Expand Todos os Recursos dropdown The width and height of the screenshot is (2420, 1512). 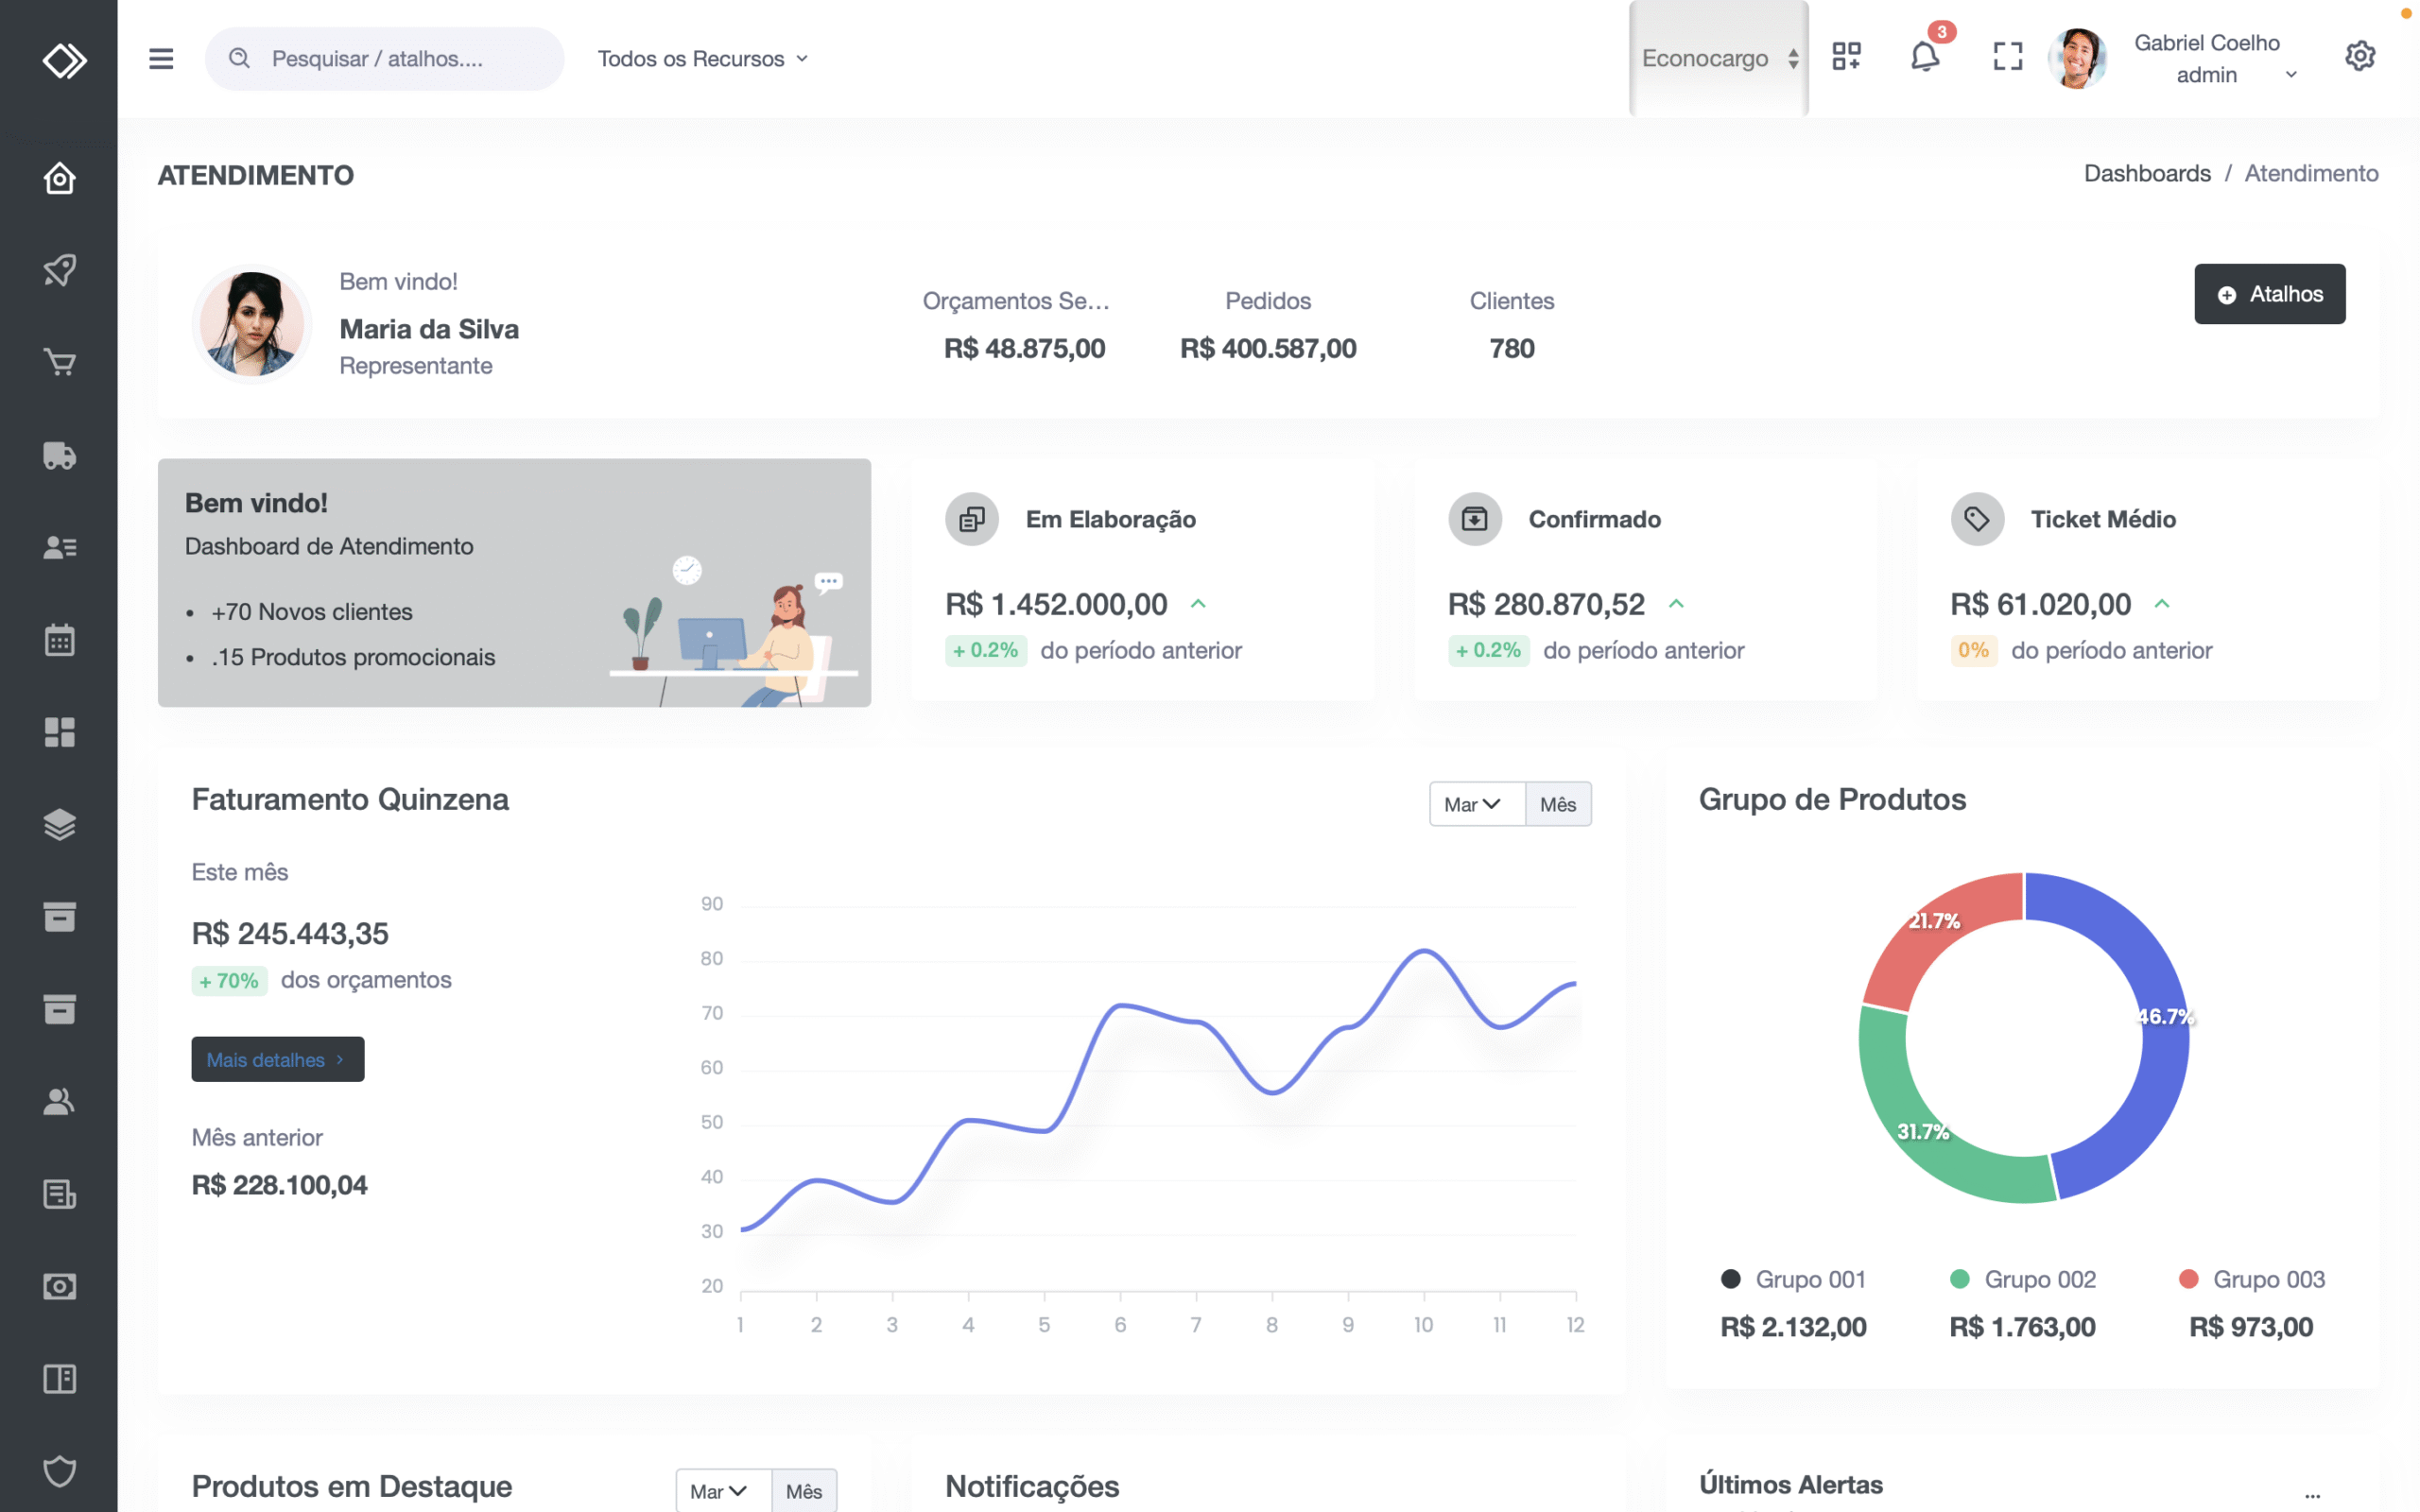702,59
